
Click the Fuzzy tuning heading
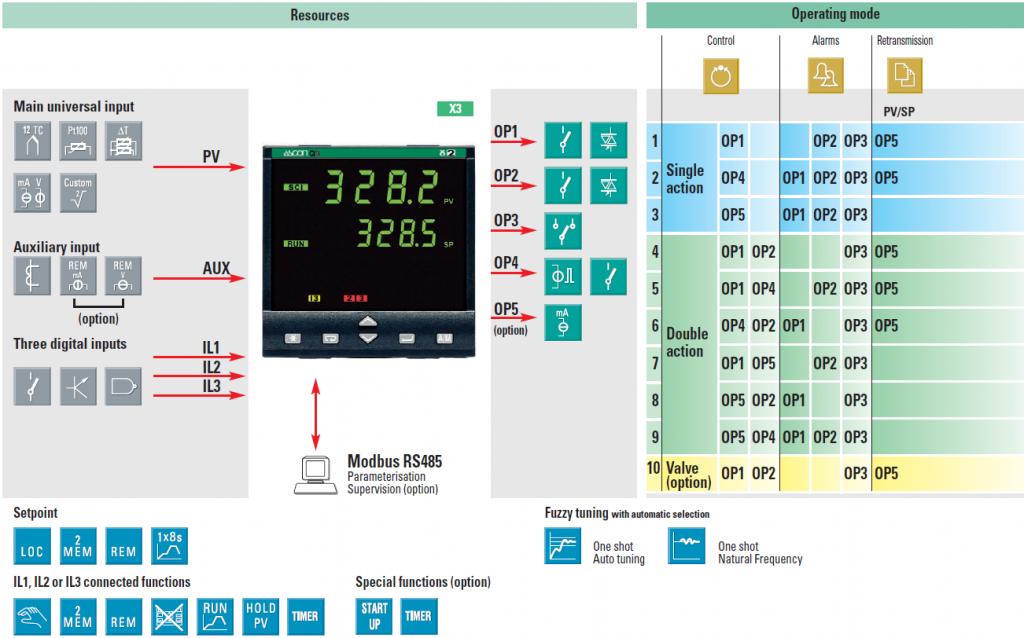(577, 513)
